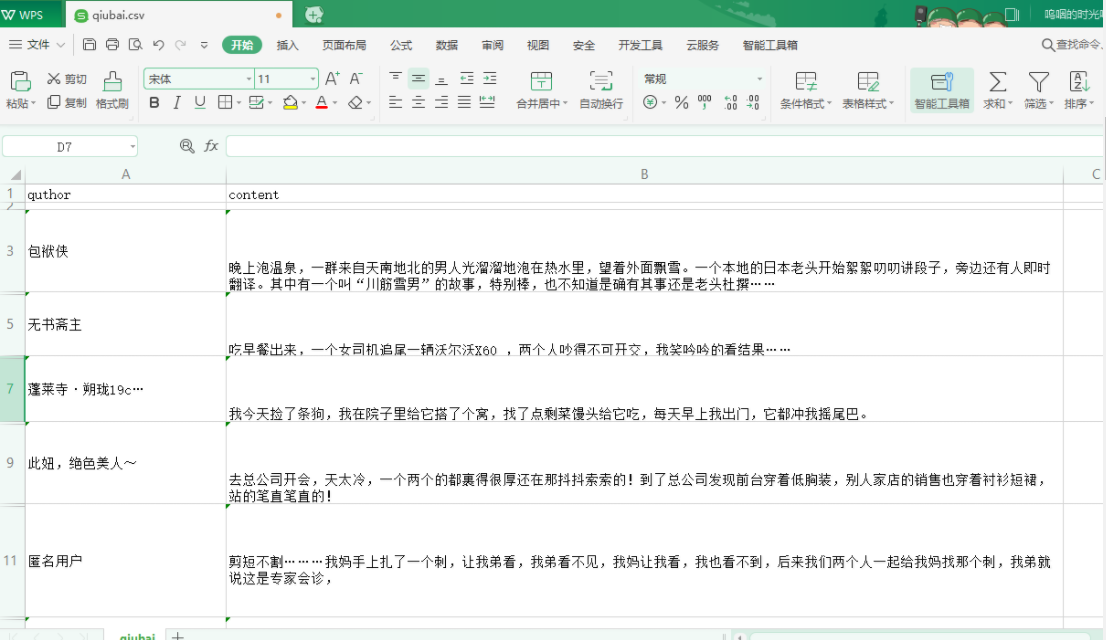This screenshot has height=640, width=1106.
Task: Open the font size 11 dropdown
Action: tap(312, 79)
